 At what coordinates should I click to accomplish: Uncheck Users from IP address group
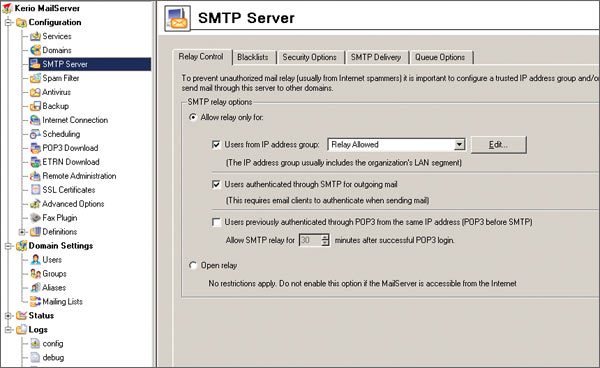tap(216, 145)
